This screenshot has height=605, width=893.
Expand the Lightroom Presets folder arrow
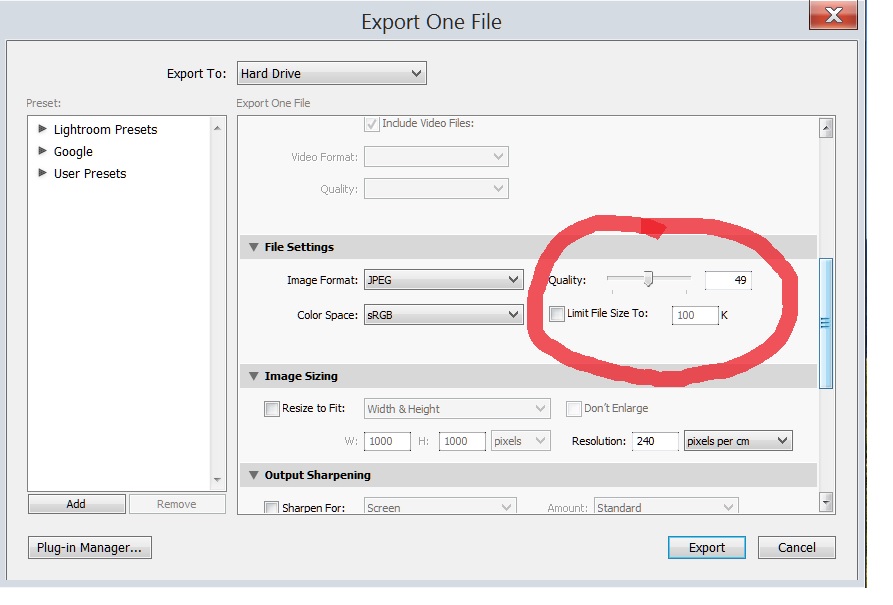42,129
